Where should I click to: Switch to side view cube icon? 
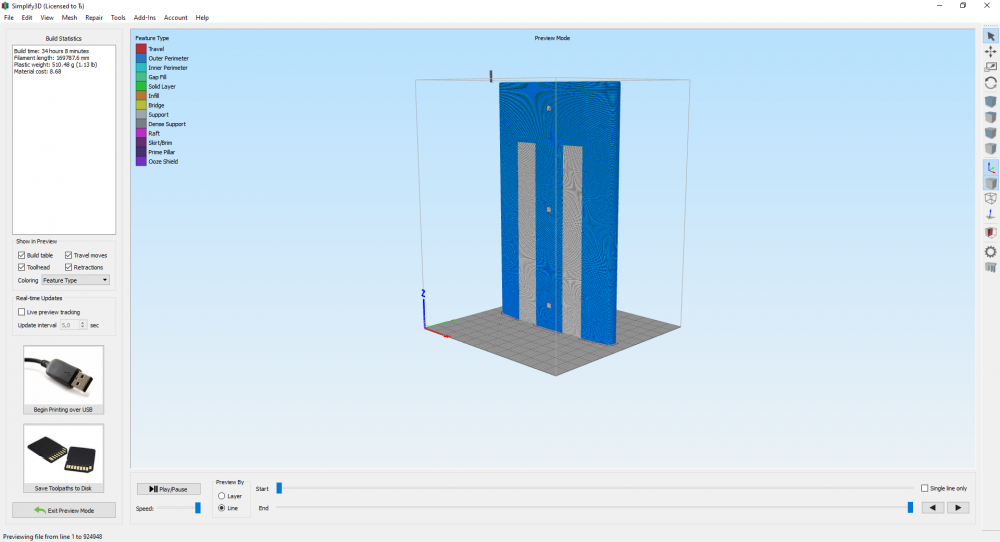pyautogui.click(x=990, y=149)
